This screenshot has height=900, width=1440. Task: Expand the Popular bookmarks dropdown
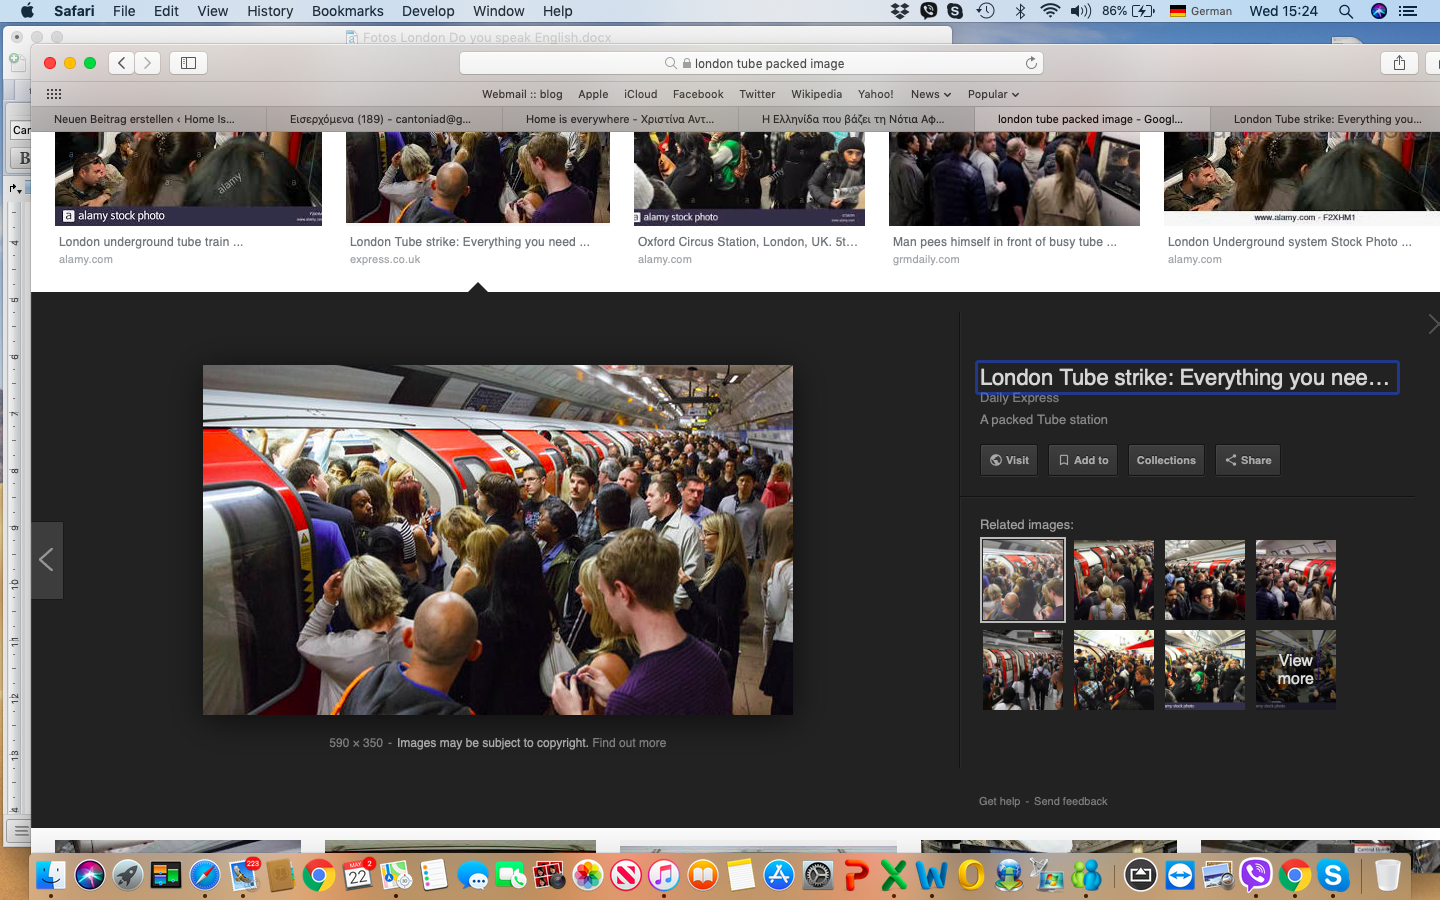pos(993,94)
